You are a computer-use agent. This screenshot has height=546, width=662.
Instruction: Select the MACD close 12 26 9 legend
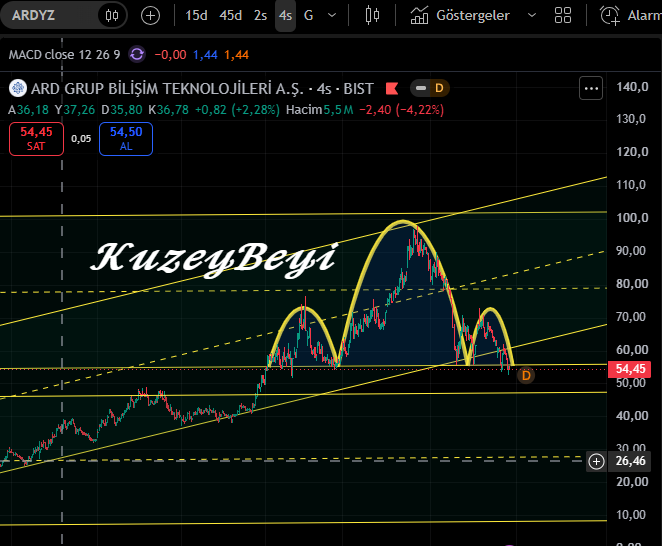pos(65,54)
